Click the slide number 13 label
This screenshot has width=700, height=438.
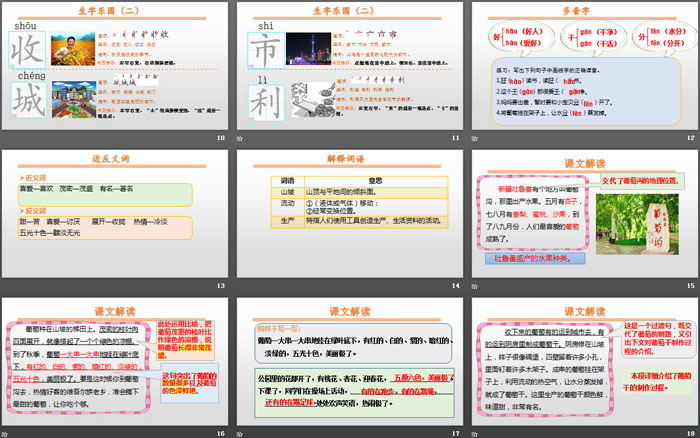tap(222, 286)
